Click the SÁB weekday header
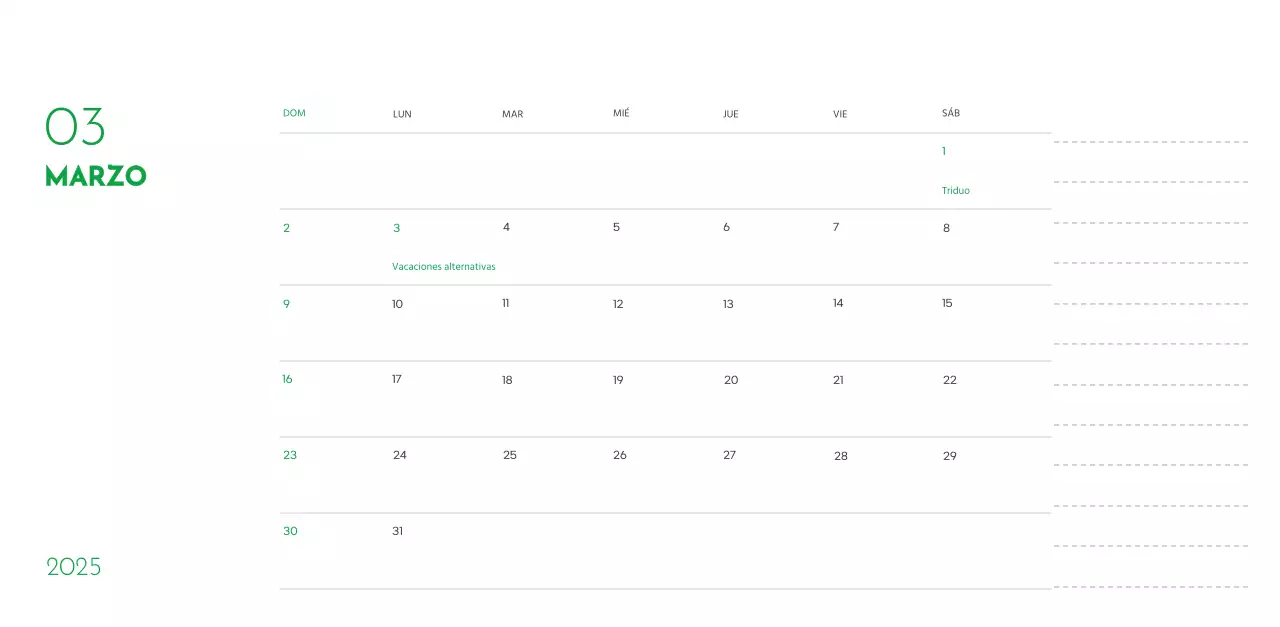 (950, 113)
